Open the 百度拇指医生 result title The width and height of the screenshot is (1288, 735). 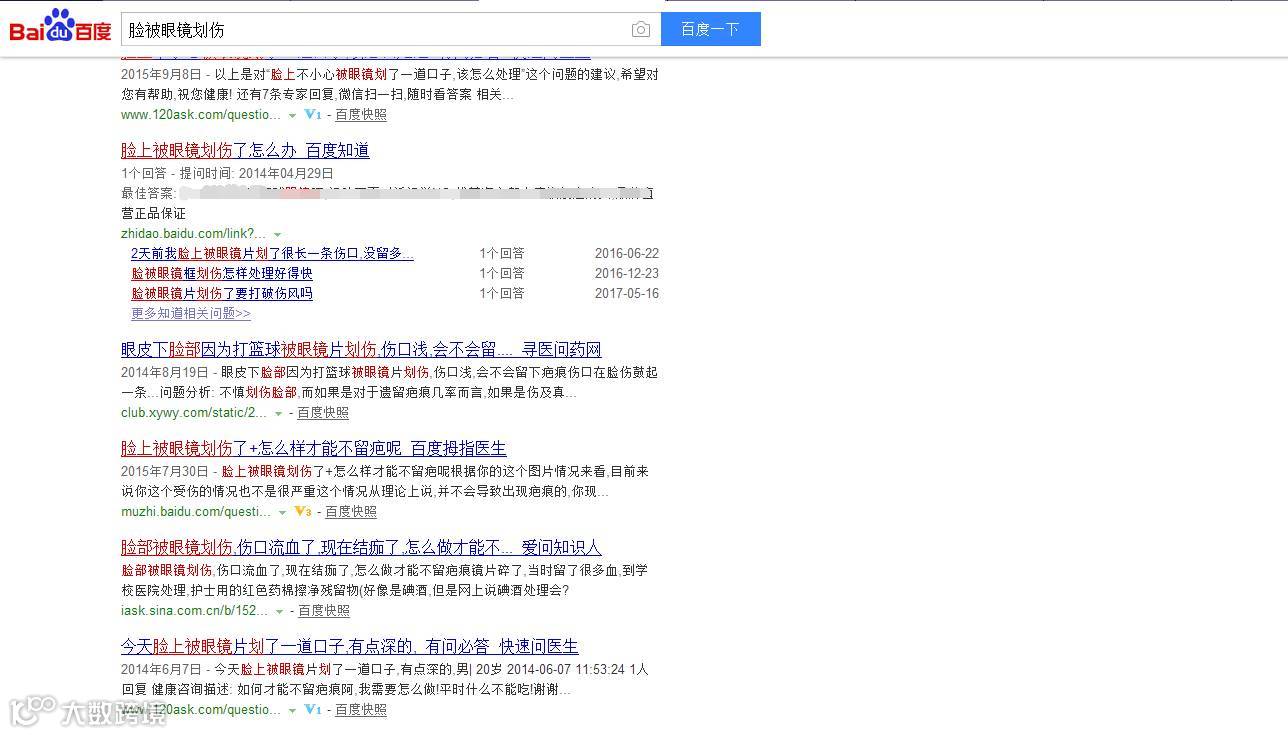tap(314, 448)
